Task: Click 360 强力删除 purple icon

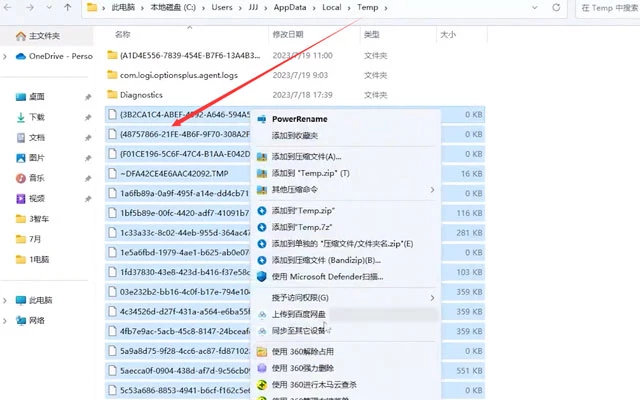Action: click(262, 368)
